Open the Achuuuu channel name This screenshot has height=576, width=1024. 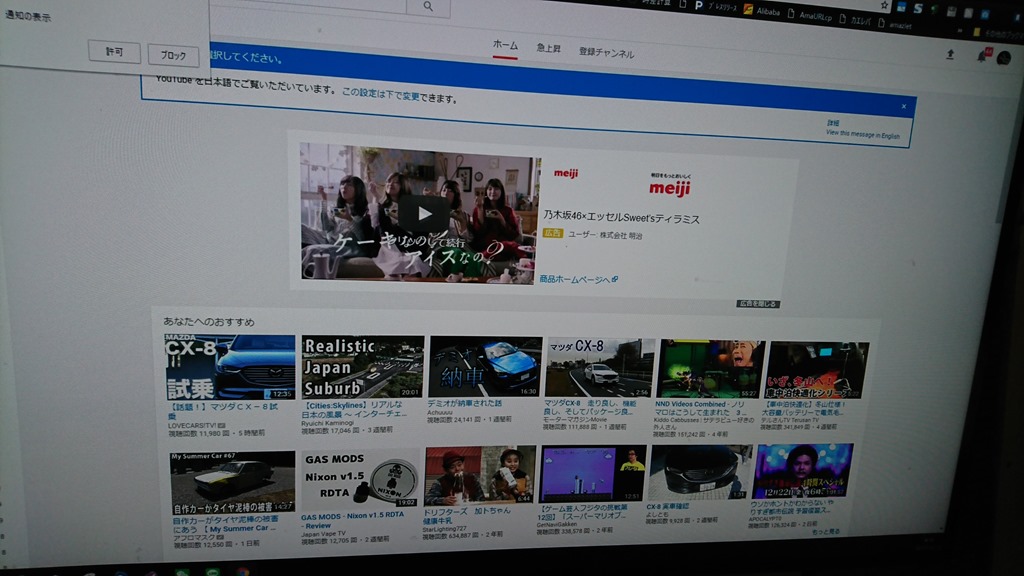pyautogui.click(x=440, y=413)
